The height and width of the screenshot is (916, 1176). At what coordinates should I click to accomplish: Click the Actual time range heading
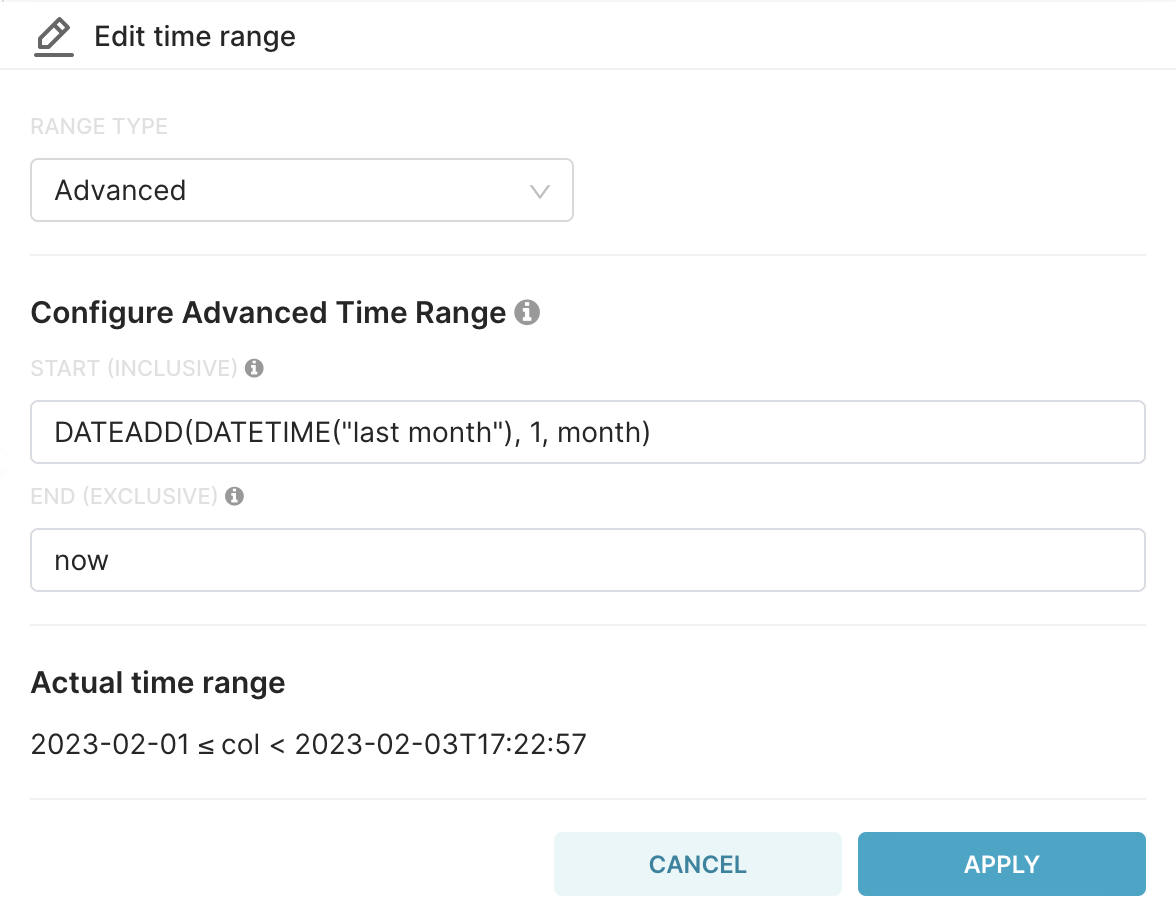tap(158, 682)
